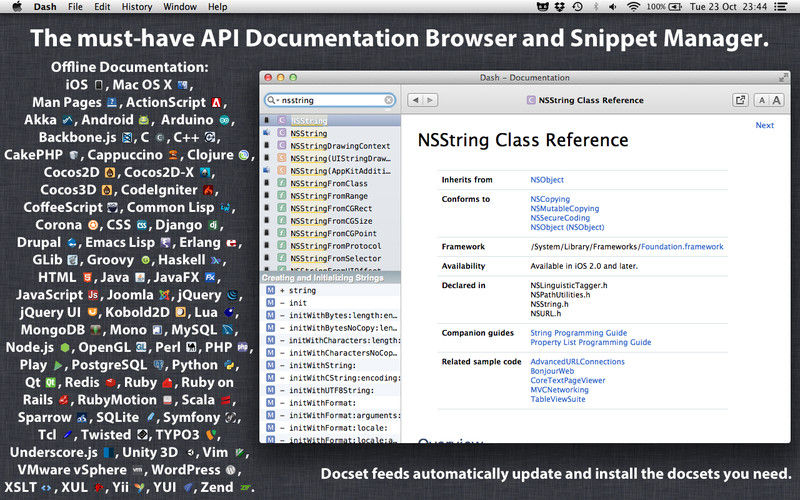Open Notification Center list icon
This screenshot has height=500, width=800.
pyautogui.click(x=781, y=7)
